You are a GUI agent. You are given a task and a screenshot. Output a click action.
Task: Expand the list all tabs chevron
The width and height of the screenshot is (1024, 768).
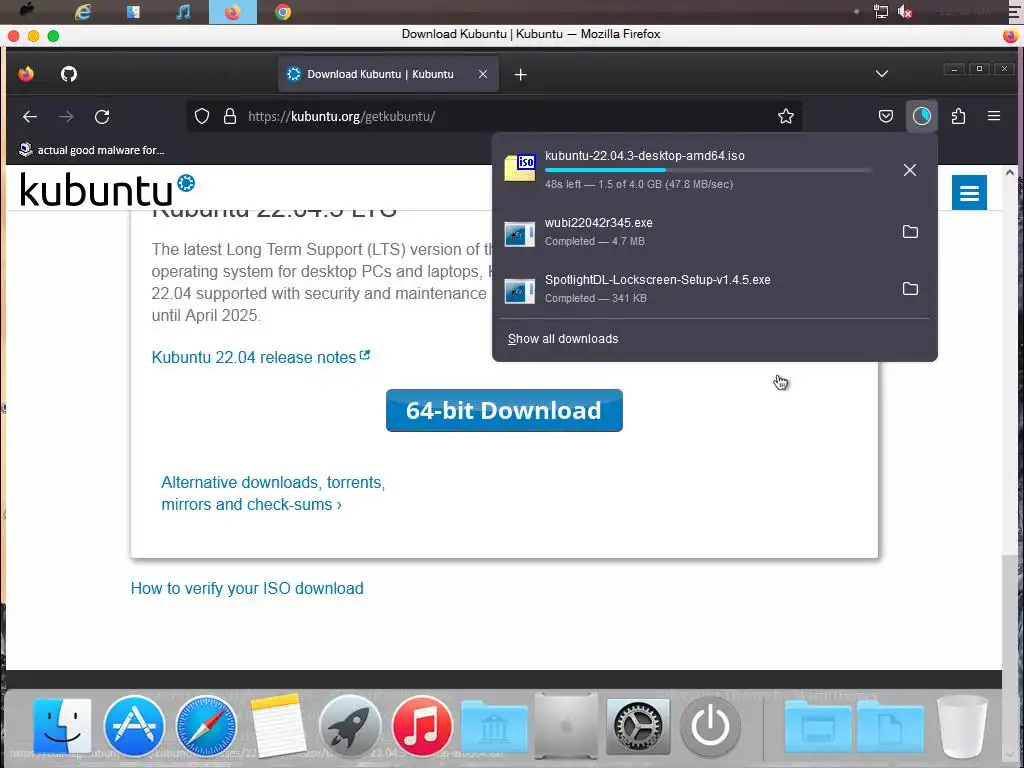[x=882, y=73]
